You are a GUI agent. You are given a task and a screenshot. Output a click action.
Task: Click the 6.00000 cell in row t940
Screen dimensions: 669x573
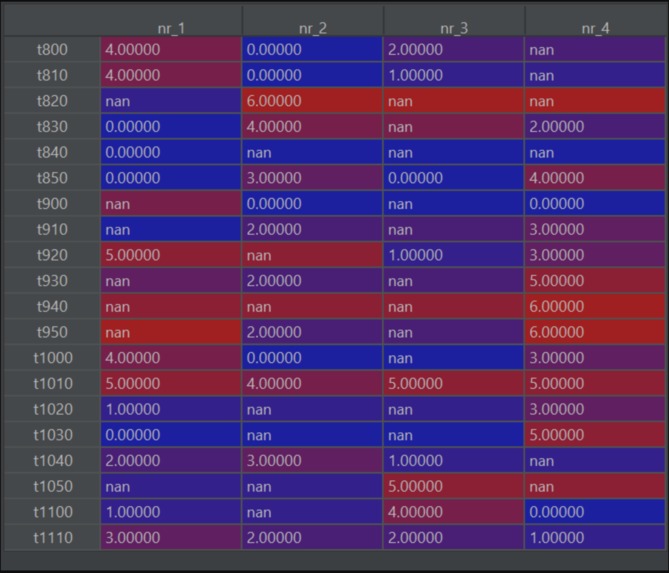click(595, 306)
